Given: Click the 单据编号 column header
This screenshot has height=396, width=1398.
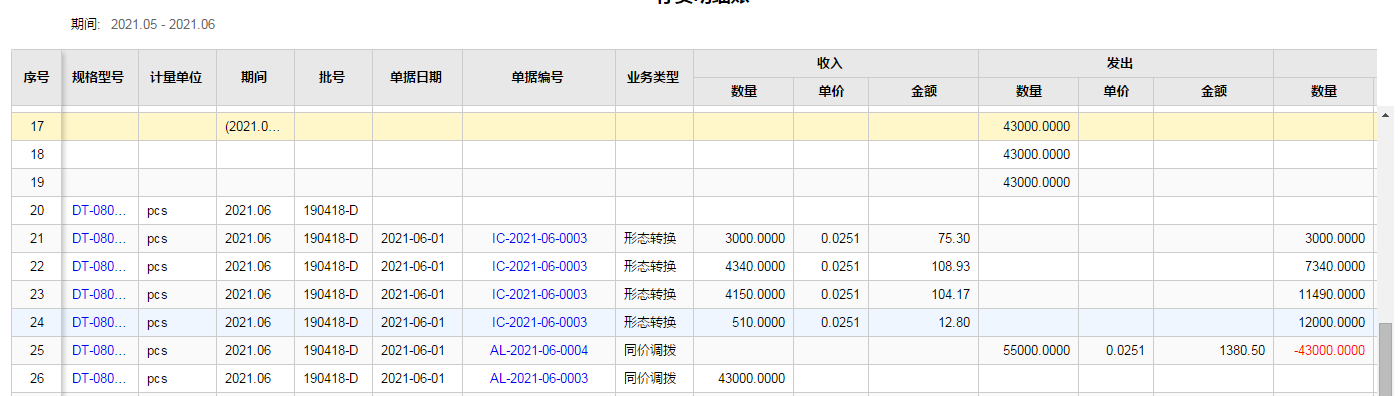Looking at the screenshot, I should coord(538,77).
